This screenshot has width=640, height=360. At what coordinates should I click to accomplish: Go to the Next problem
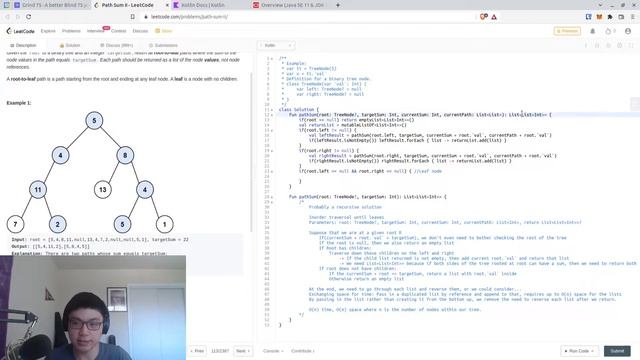click(243, 351)
